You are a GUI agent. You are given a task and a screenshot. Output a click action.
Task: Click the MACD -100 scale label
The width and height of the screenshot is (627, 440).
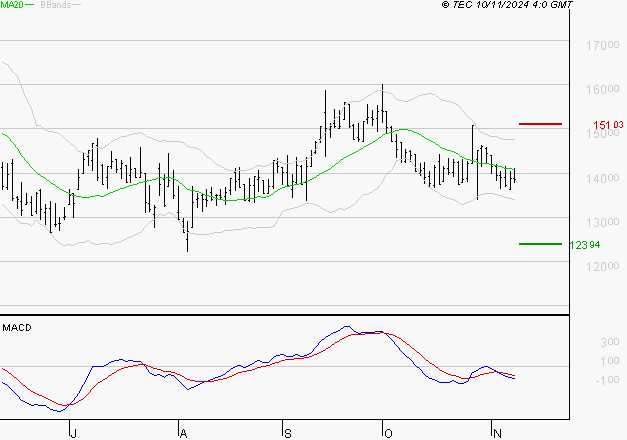pyautogui.click(x=607, y=380)
